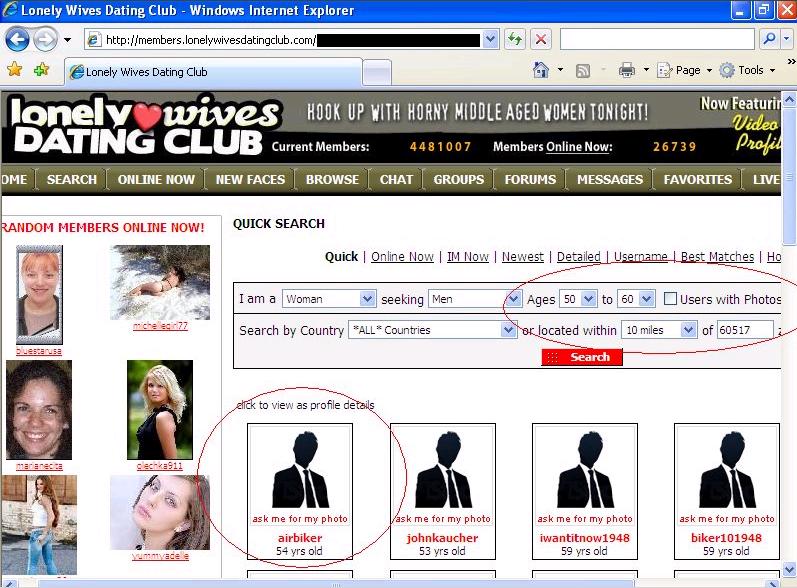Image resolution: width=797 pixels, height=588 pixels.
Task: Click the Username search link
Action: point(640,257)
